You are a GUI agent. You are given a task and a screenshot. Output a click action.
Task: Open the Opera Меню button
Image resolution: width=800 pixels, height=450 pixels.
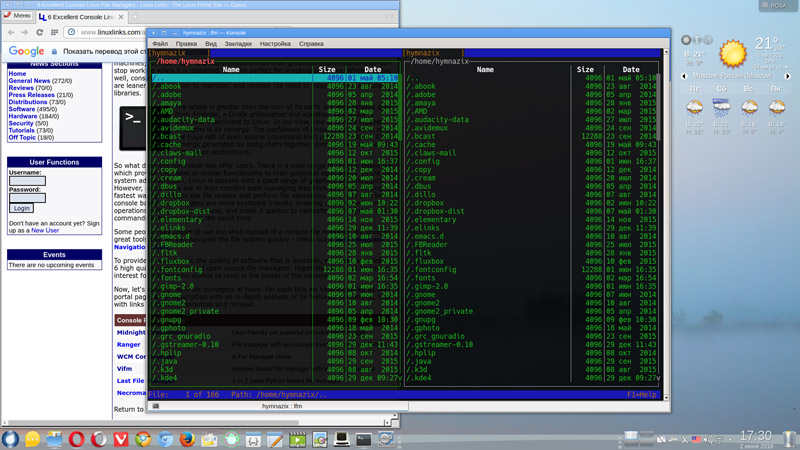click(18, 16)
